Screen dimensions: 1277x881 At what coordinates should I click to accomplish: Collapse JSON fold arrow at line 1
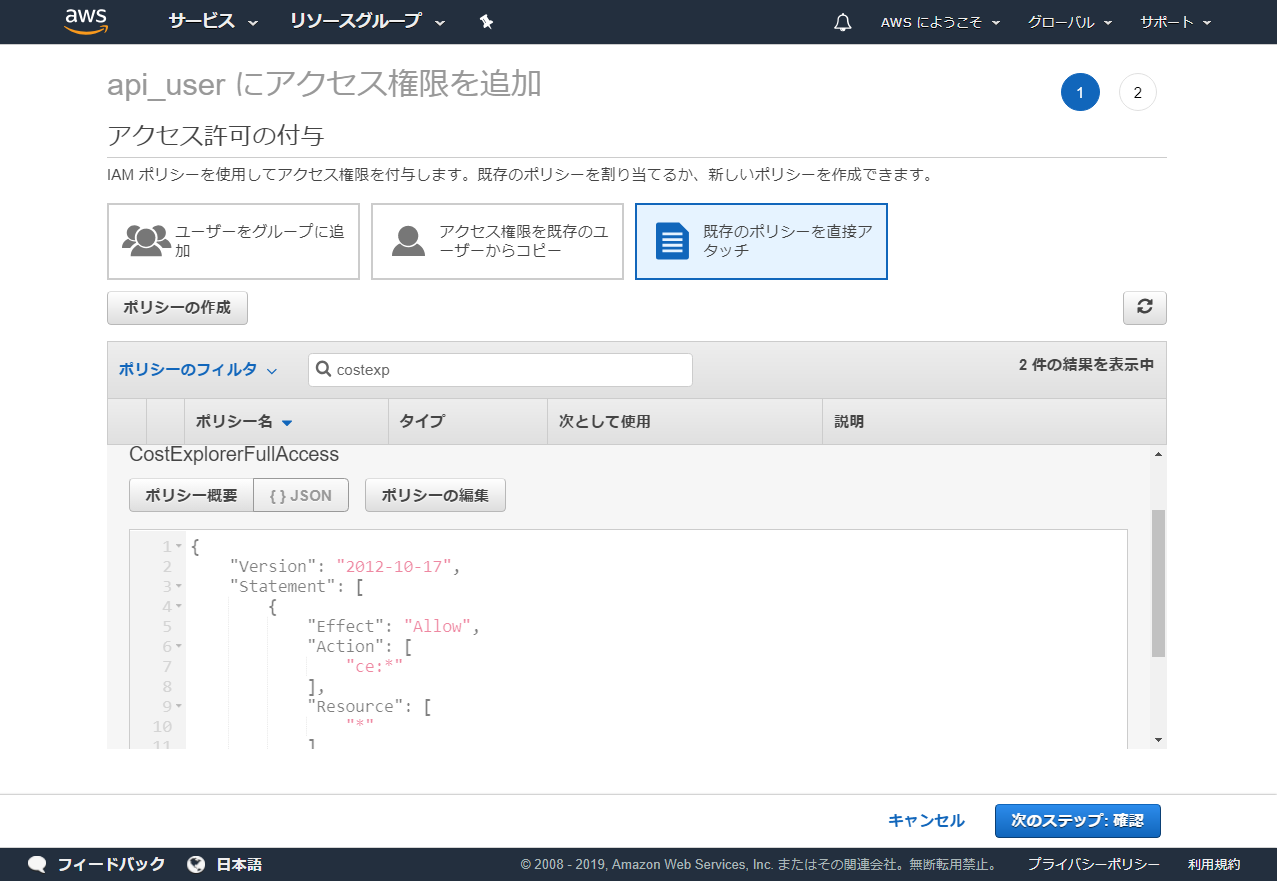[x=179, y=547]
